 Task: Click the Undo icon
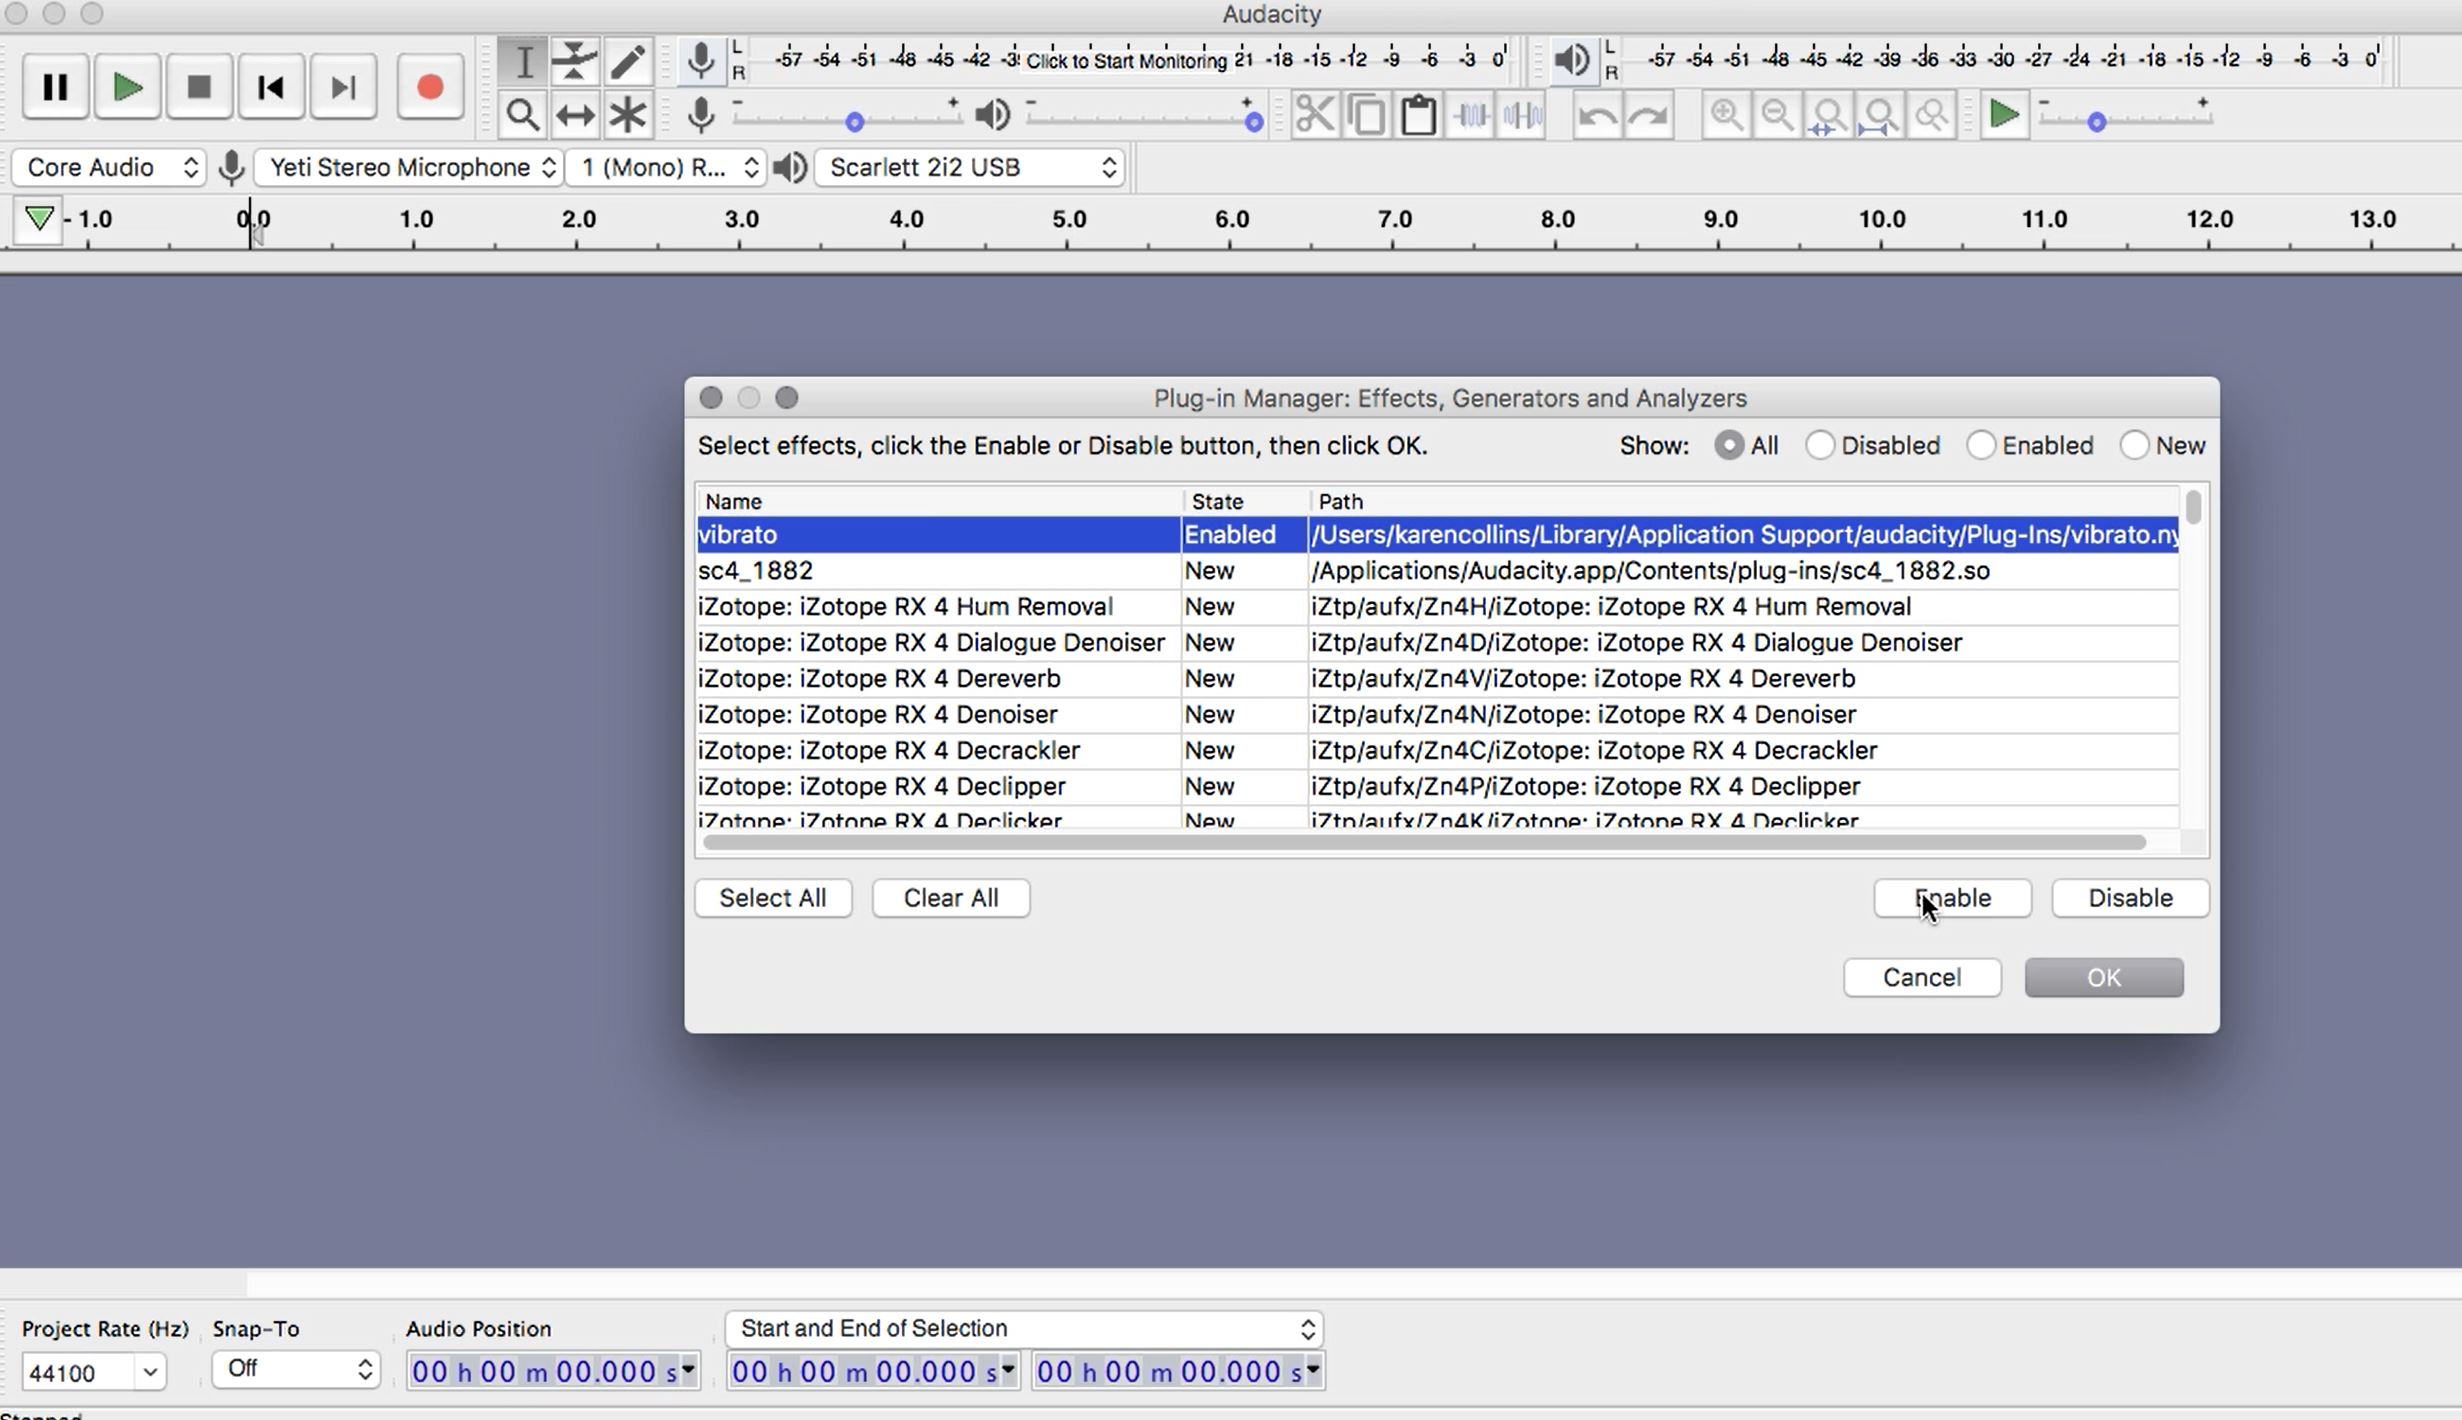(1595, 115)
